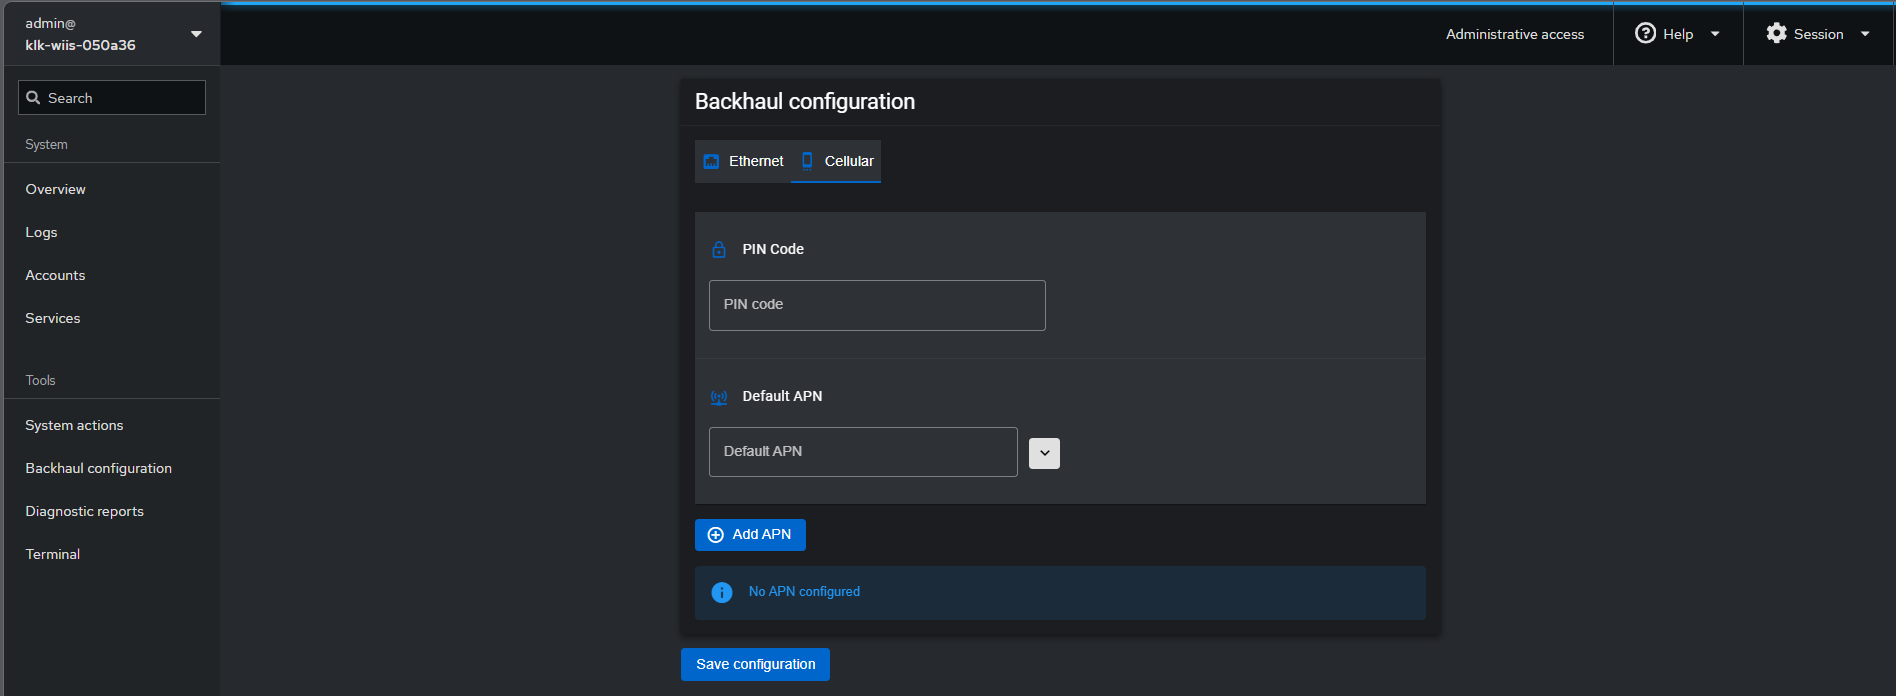This screenshot has height=696, width=1896.
Task: Click the Default APN antenna icon
Action: (719, 397)
